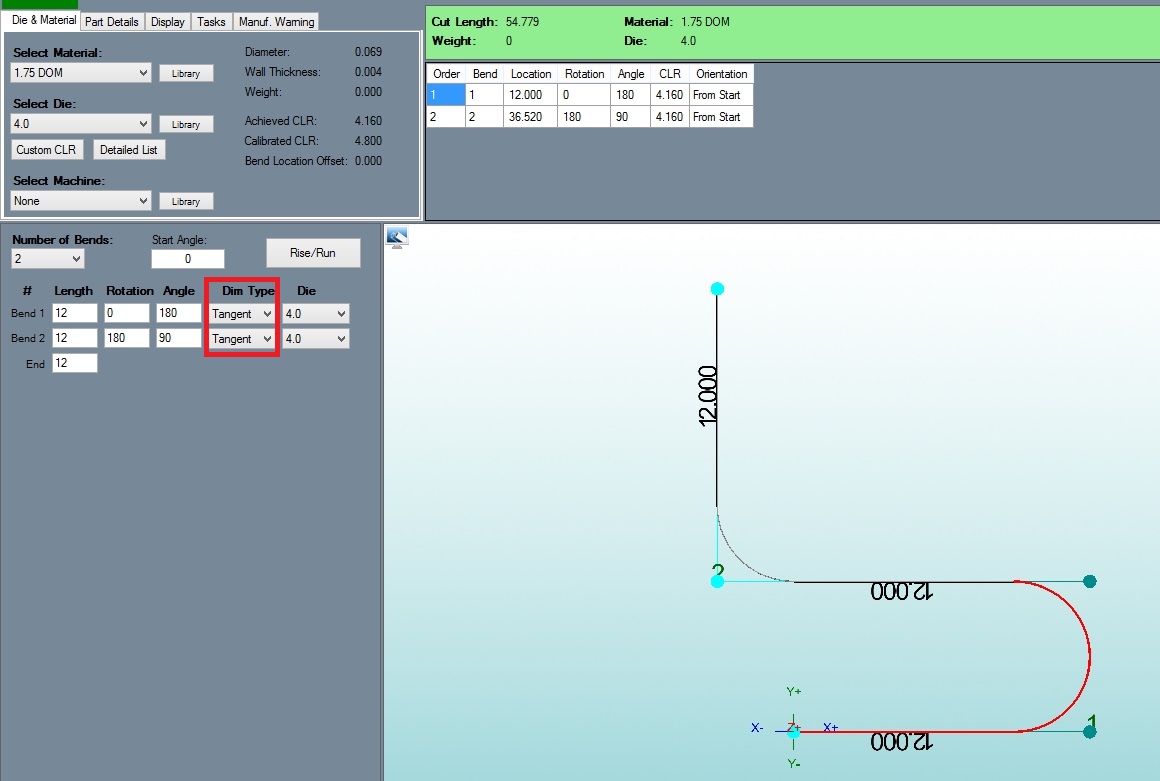Click the Bend 1 Rotation field
1160x781 pixels.
click(127, 313)
